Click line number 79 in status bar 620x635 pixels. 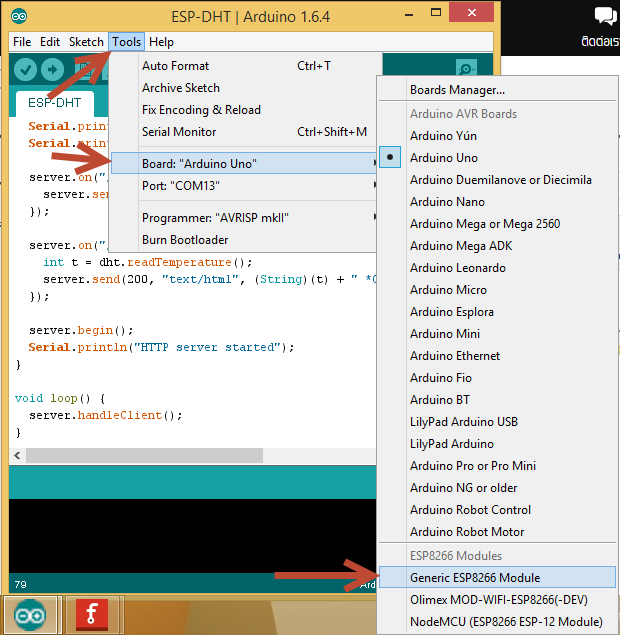coord(21,584)
